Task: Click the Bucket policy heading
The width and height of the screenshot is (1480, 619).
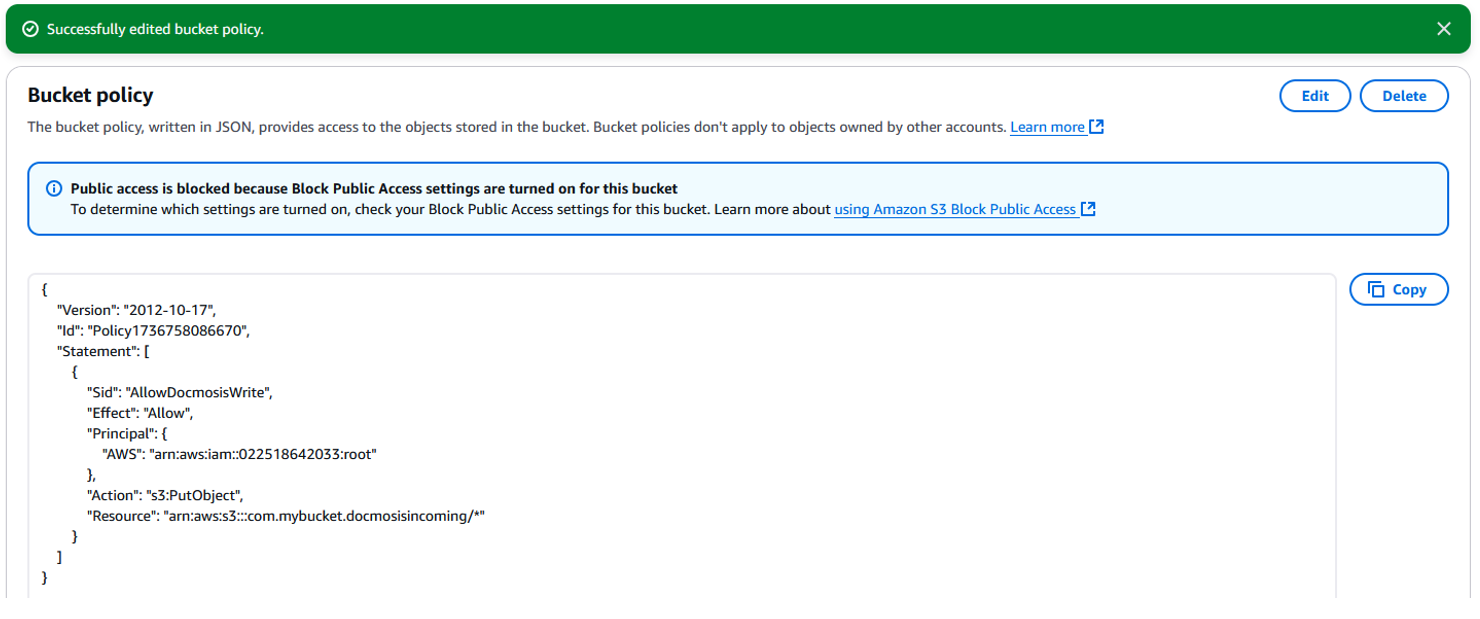Action: pyautogui.click(x=90, y=96)
